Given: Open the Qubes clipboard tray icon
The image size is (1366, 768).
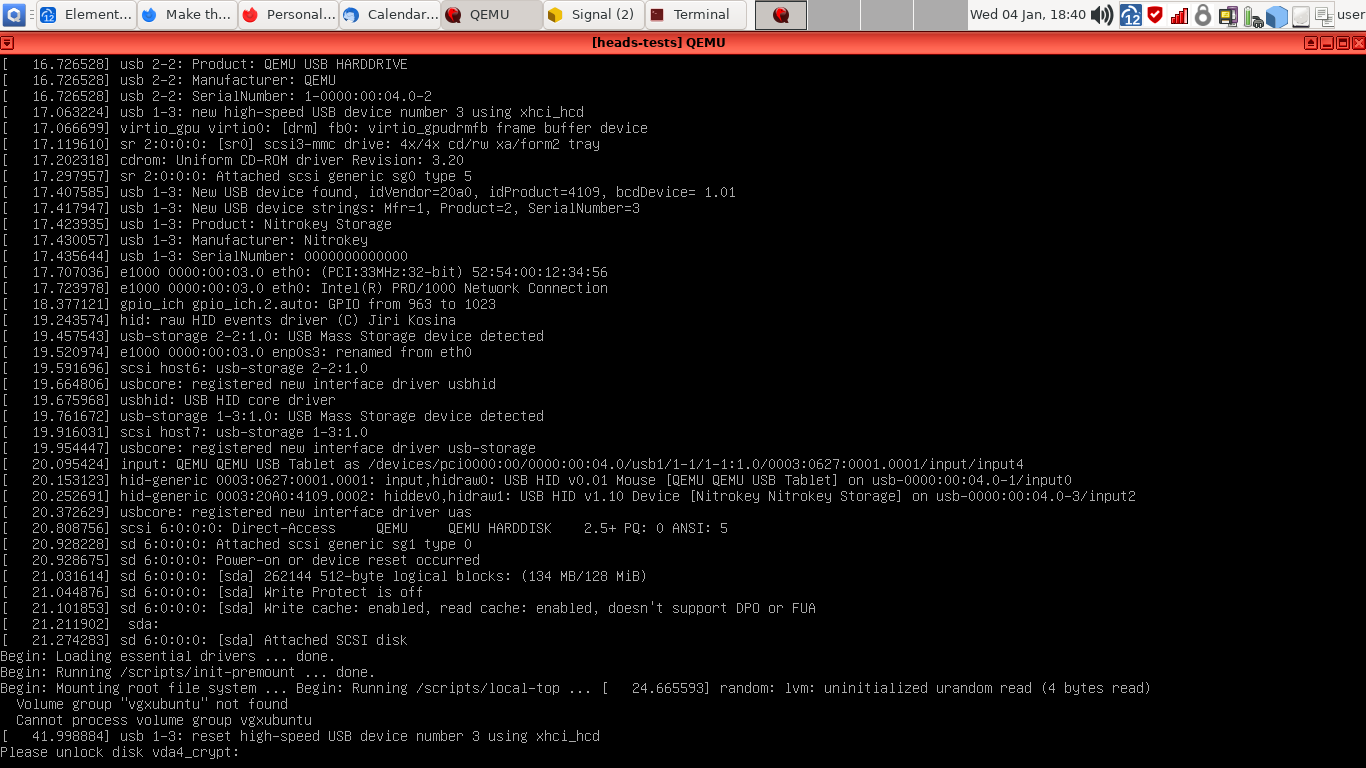Looking at the screenshot, I should (x=1323, y=15).
